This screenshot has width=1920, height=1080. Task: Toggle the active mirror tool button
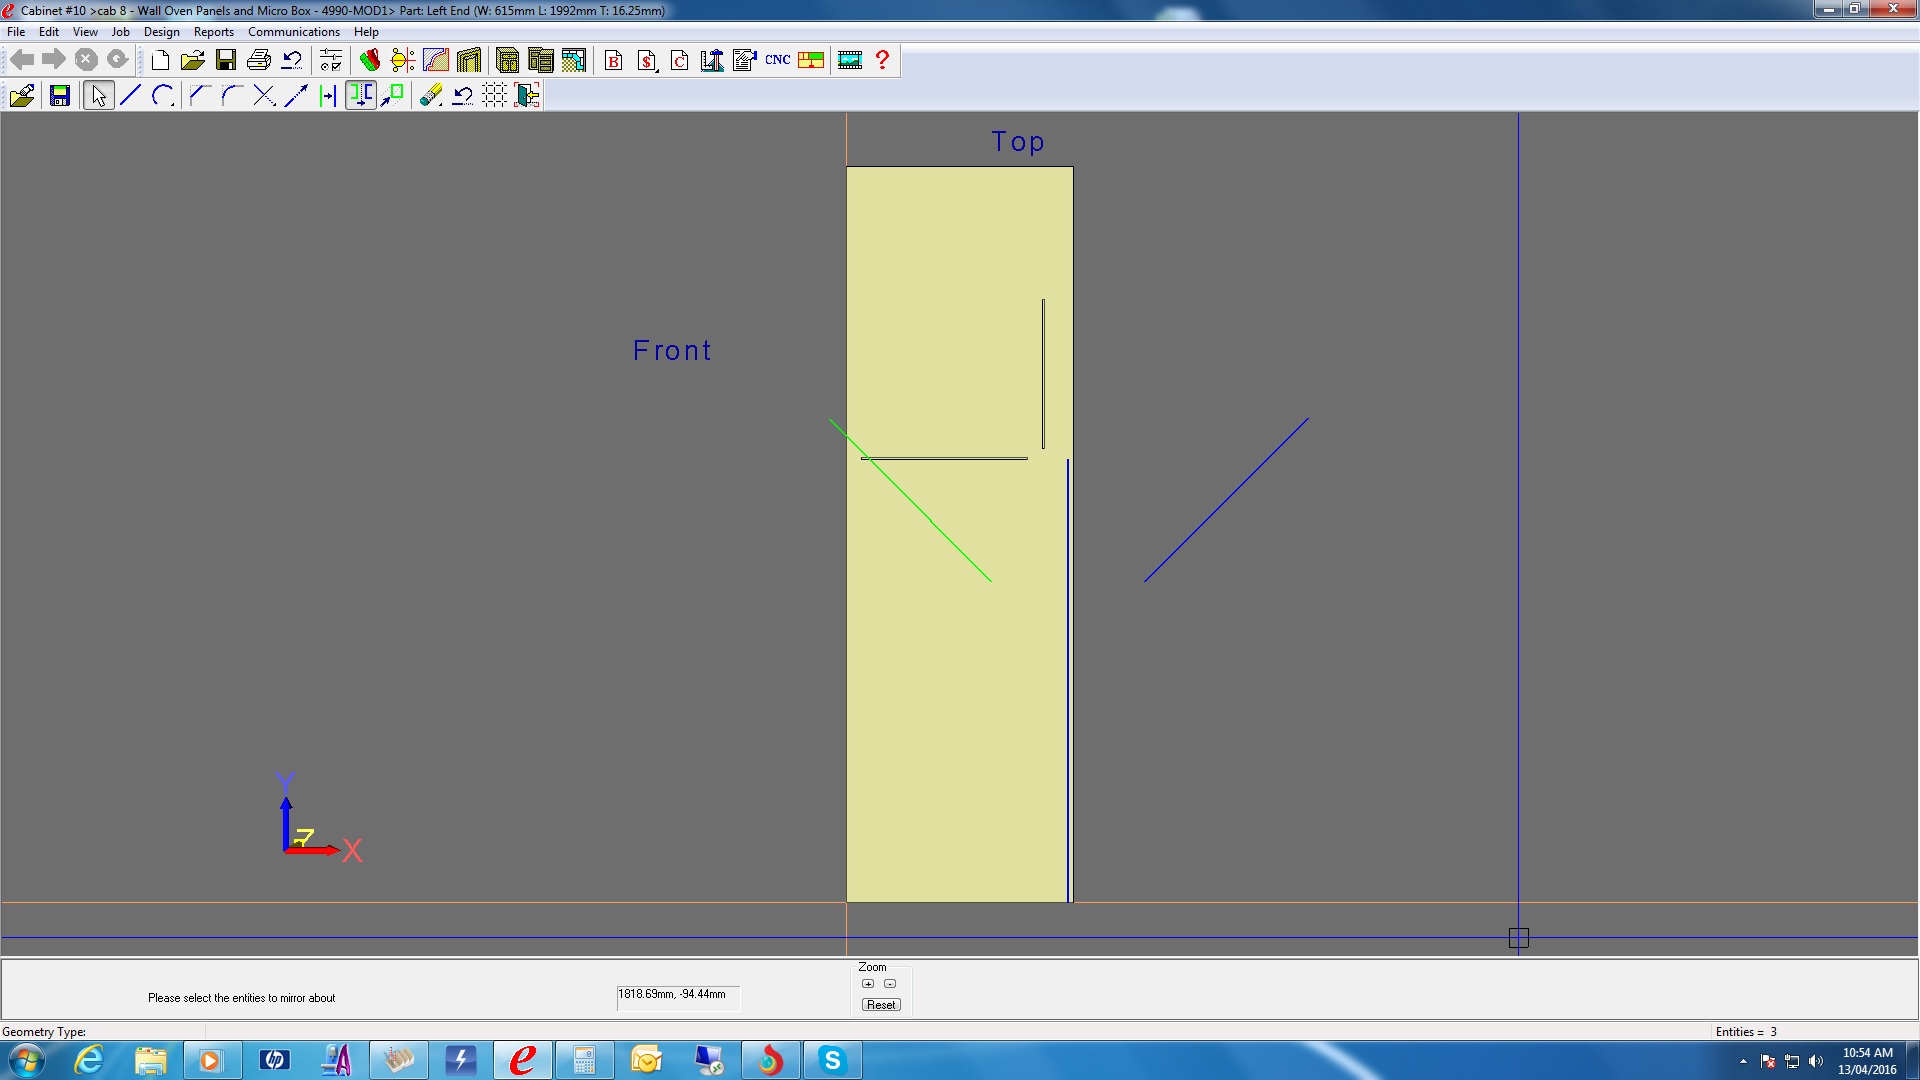(361, 95)
